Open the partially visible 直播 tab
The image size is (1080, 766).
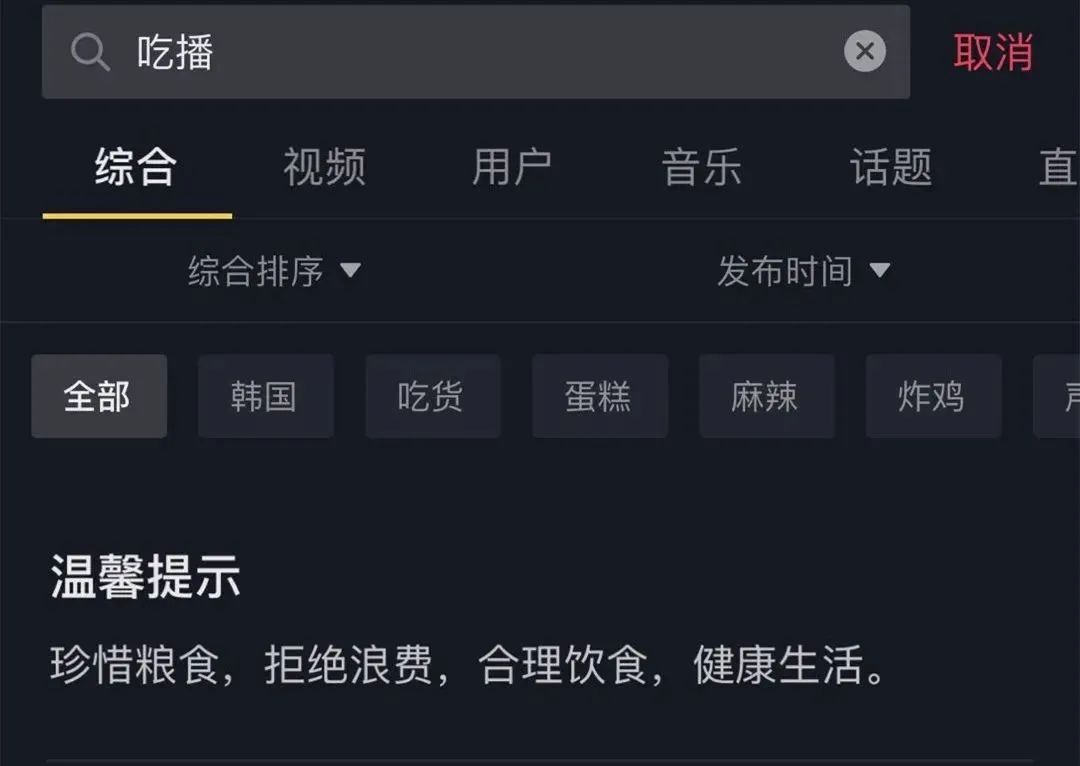pyautogui.click(x=1059, y=167)
